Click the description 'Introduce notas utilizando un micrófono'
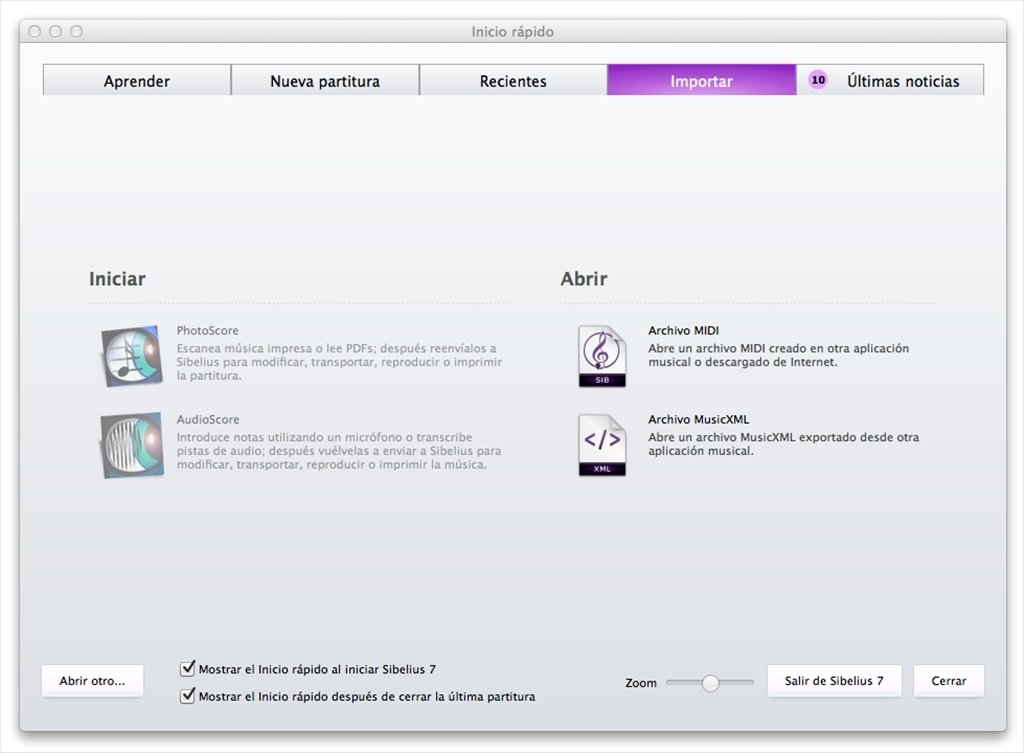 coord(339,451)
